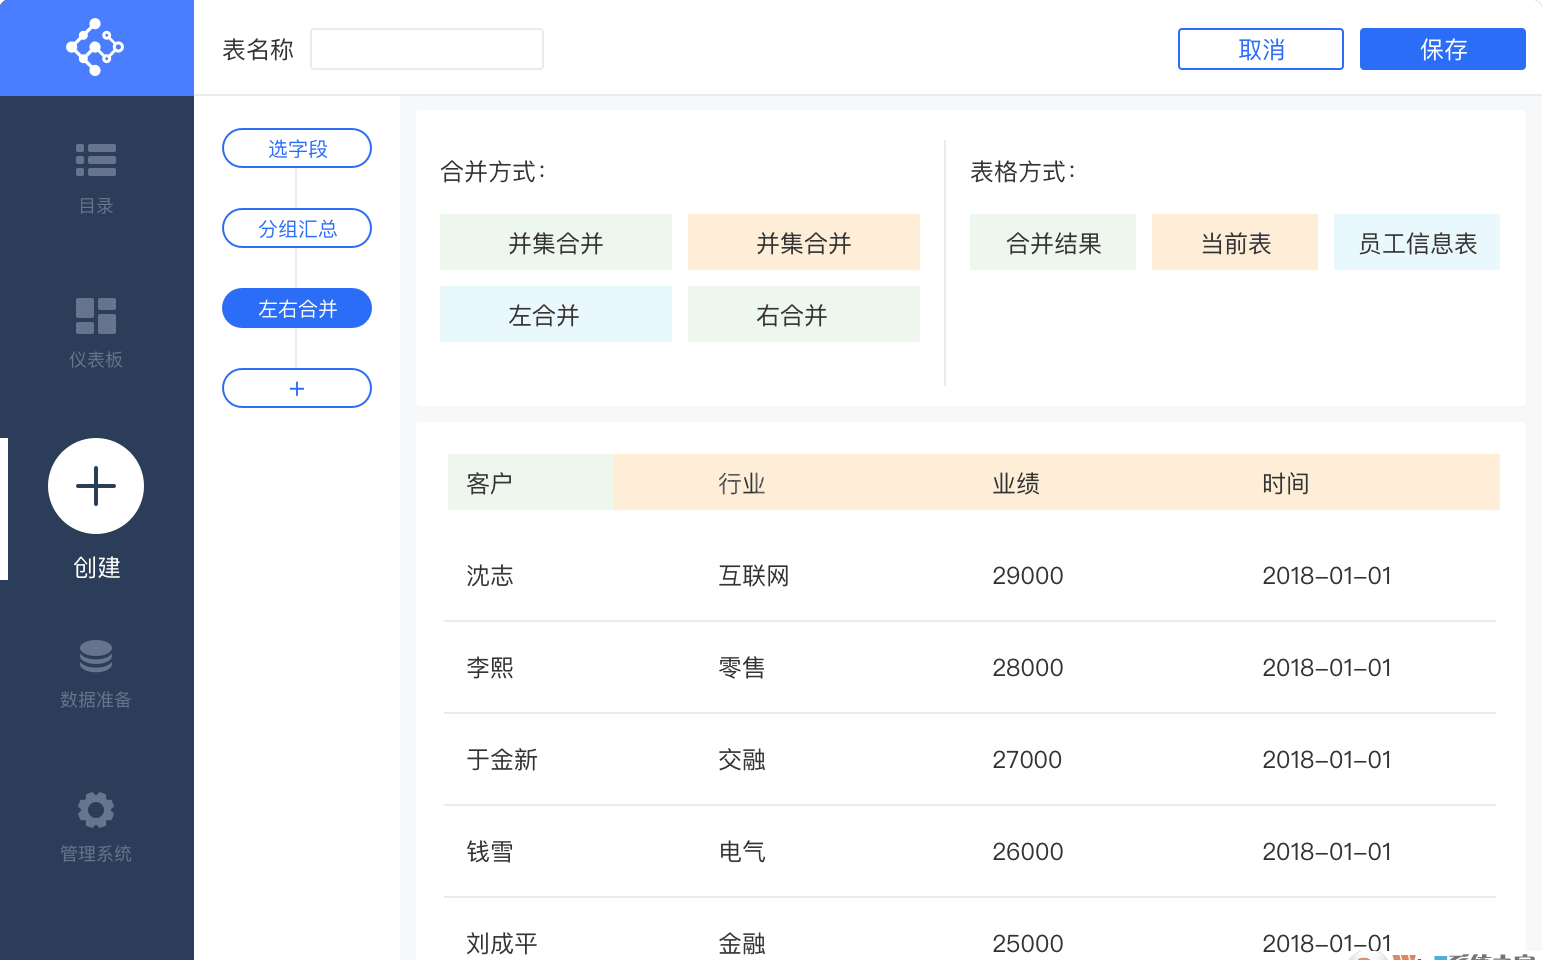Image resolution: width=1542 pixels, height=960 pixels.
Task: Click the 26000 value cell
Action: click(x=1028, y=852)
